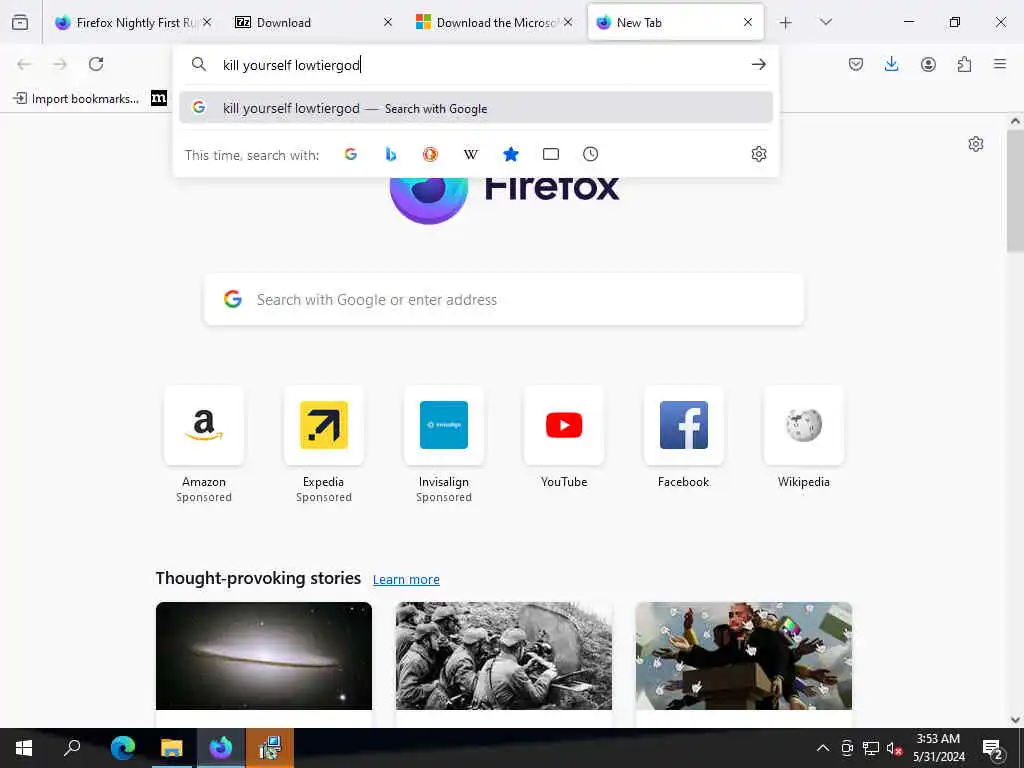Click Learn more link beside stories heading
Viewport: 1024px width, 768px height.
coord(406,579)
